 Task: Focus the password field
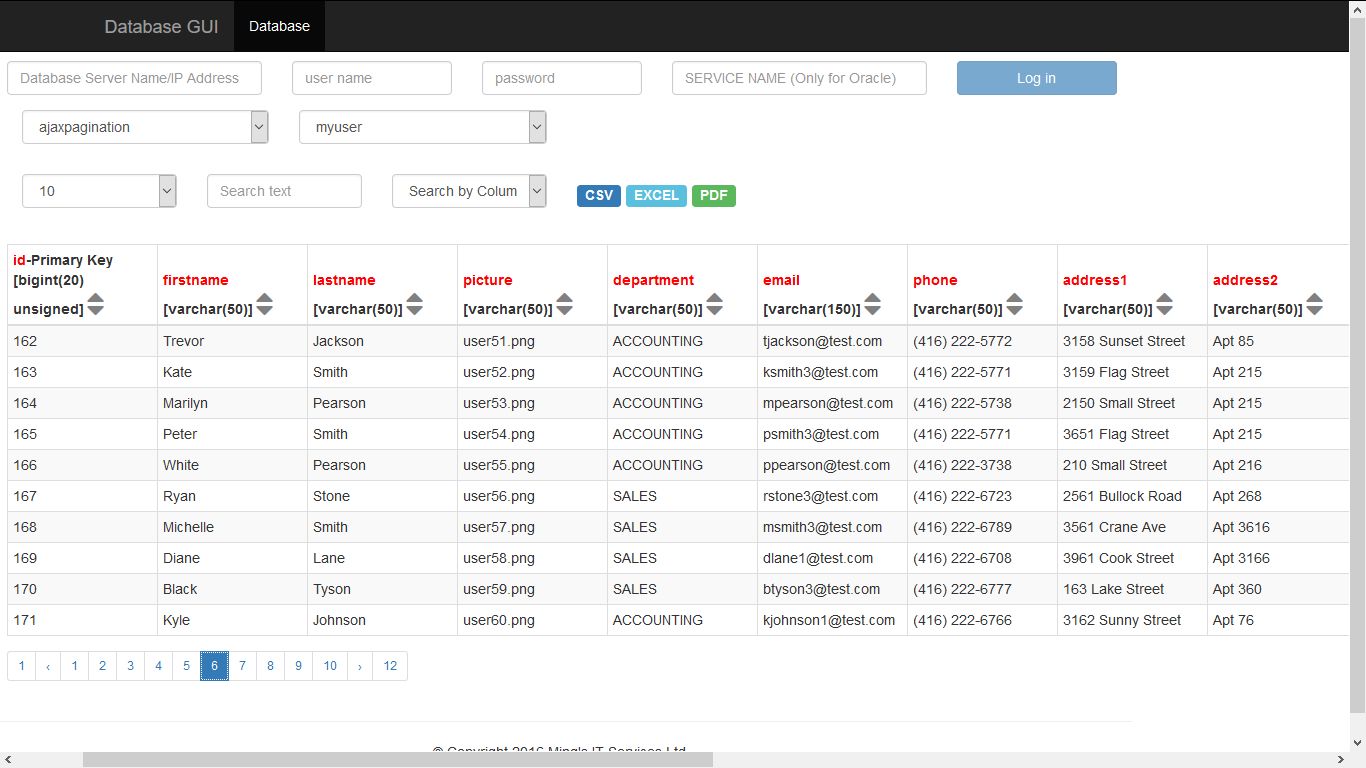[562, 78]
